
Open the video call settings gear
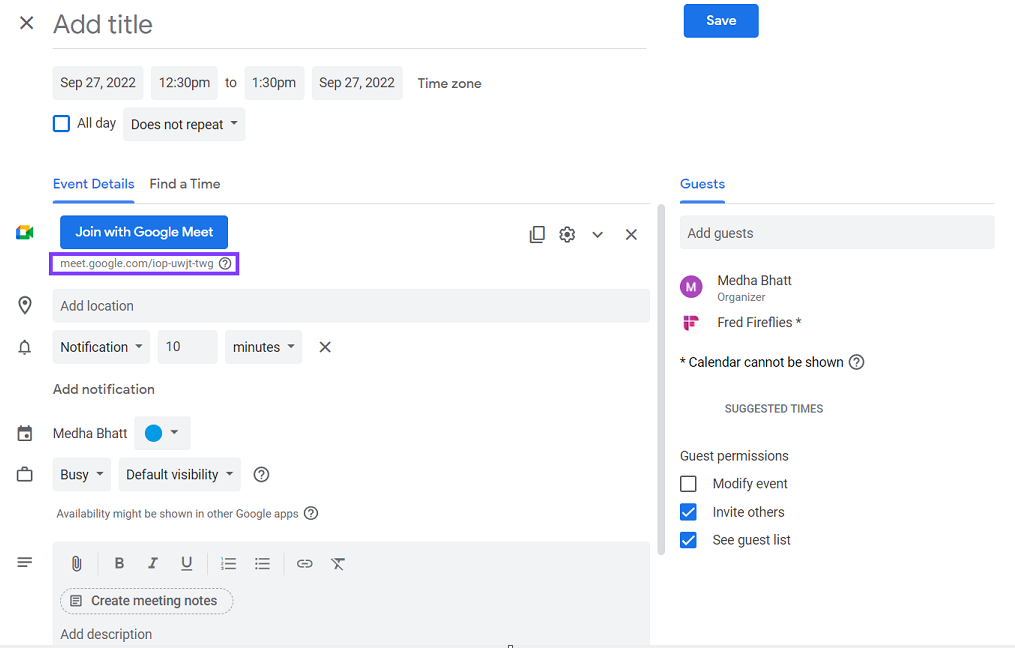coord(567,233)
